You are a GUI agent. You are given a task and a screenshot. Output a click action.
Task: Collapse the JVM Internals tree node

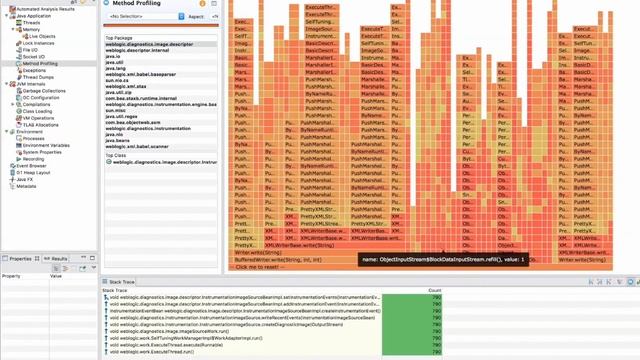tap(7, 84)
